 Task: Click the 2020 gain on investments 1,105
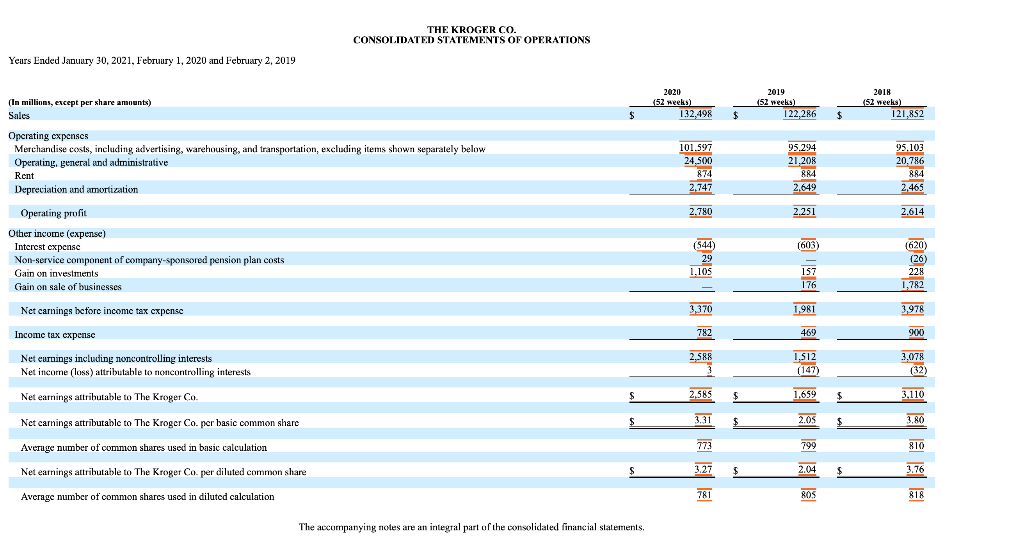coord(701,272)
